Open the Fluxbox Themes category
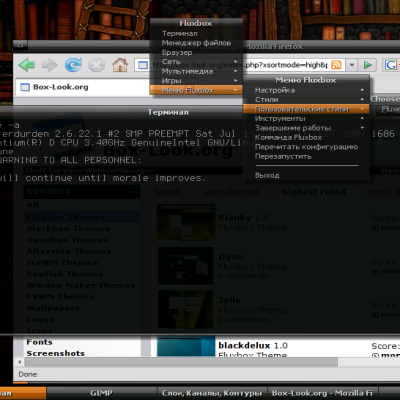 pyautogui.click(x=65, y=217)
